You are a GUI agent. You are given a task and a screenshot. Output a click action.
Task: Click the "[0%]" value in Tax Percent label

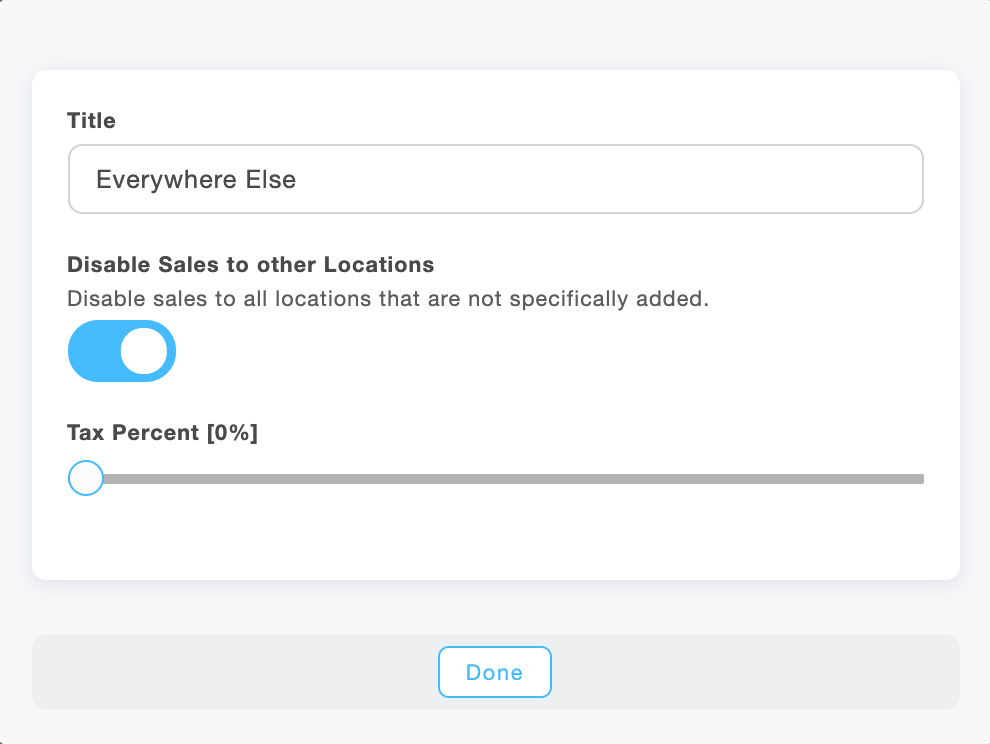click(x=231, y=433)
